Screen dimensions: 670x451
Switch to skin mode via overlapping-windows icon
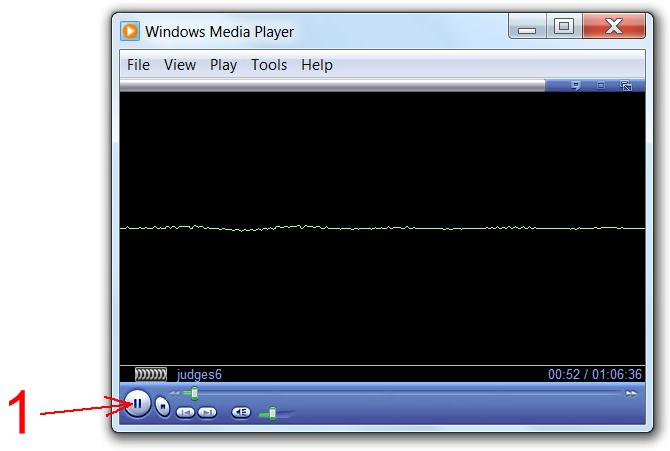coord(626,85)
